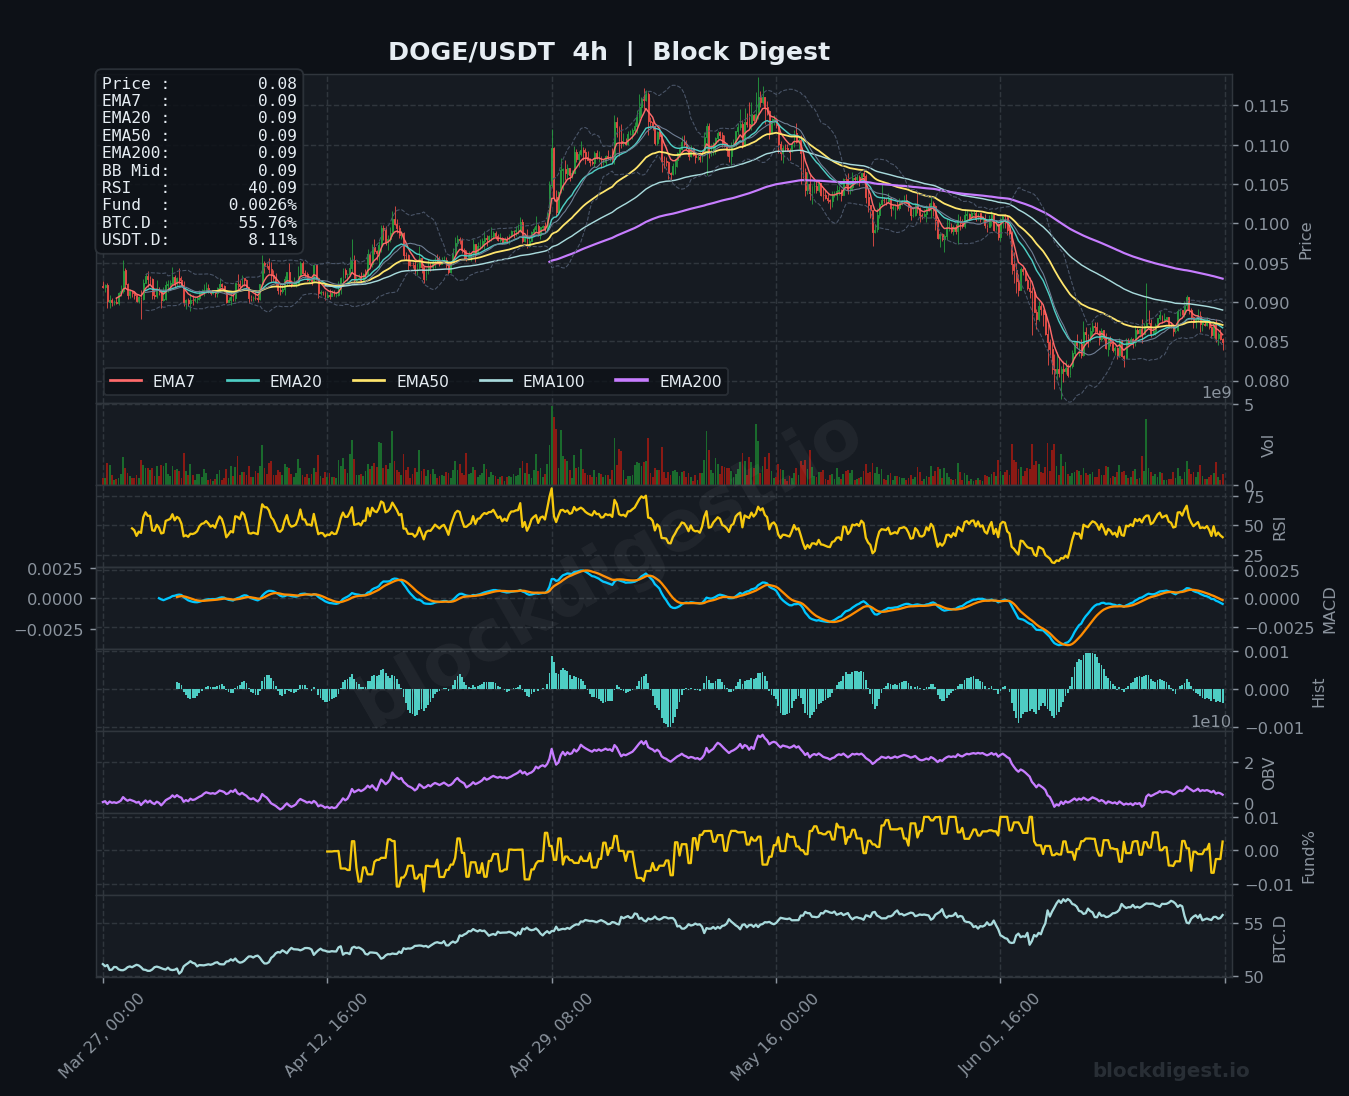Click the Fund 0.0026% row
The image size is (1349, 1096).
point(199,205)
